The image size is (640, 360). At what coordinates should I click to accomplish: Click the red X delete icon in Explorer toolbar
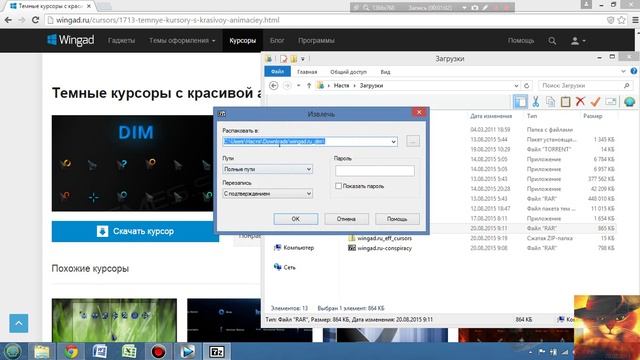[x=580, y=102]
